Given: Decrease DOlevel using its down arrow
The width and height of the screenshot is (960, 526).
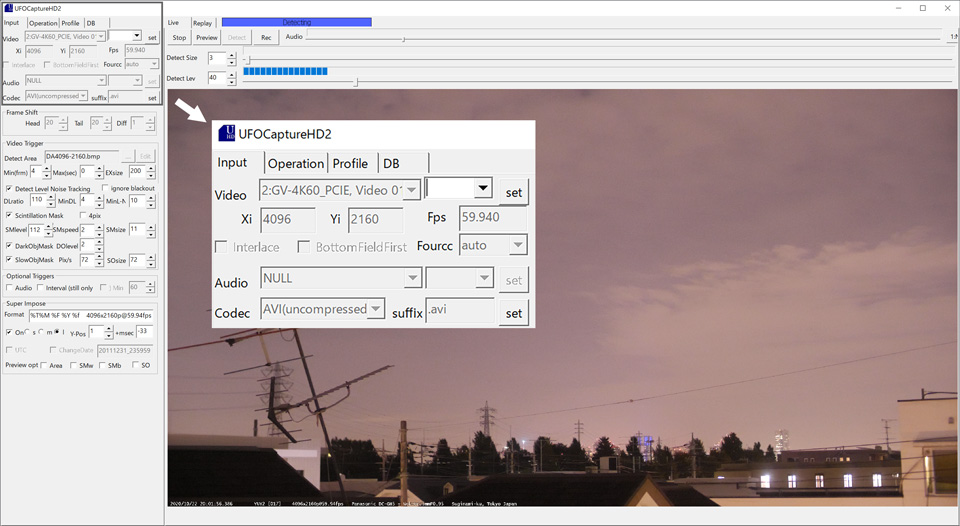Looking at the screenshot, I should [99, 249].
